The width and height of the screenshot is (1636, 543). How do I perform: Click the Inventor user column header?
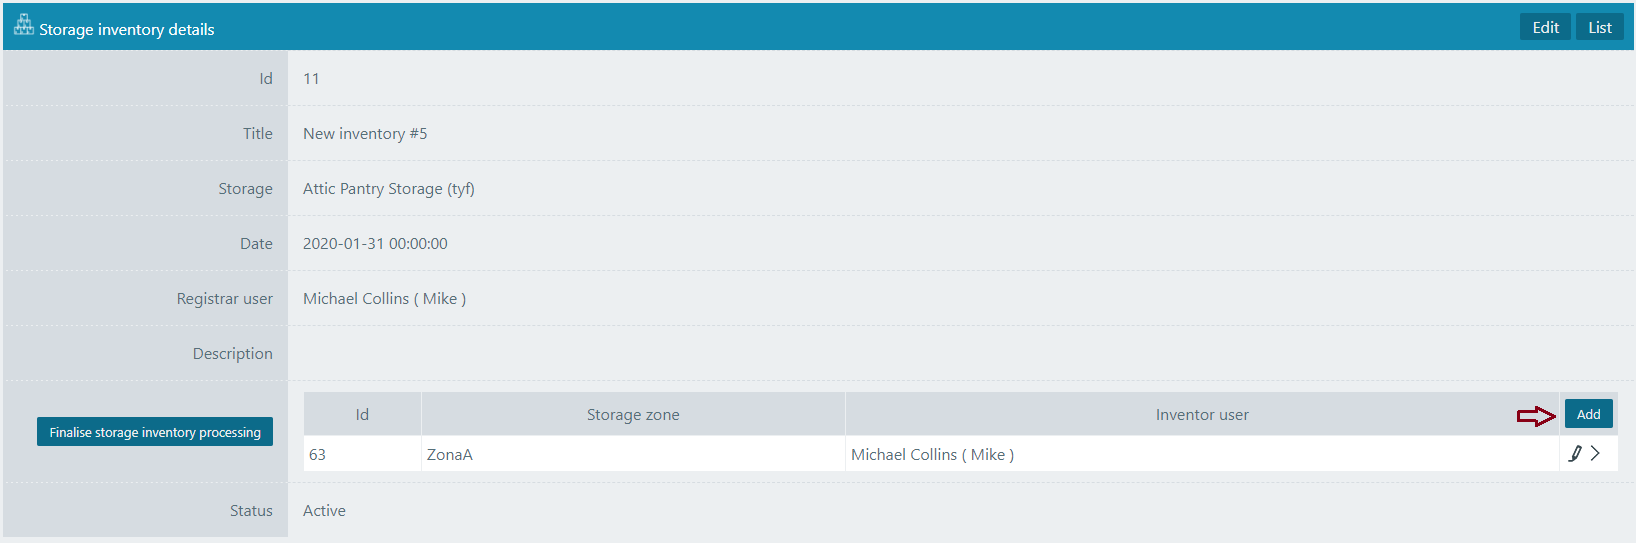[x=1201, y=415]
